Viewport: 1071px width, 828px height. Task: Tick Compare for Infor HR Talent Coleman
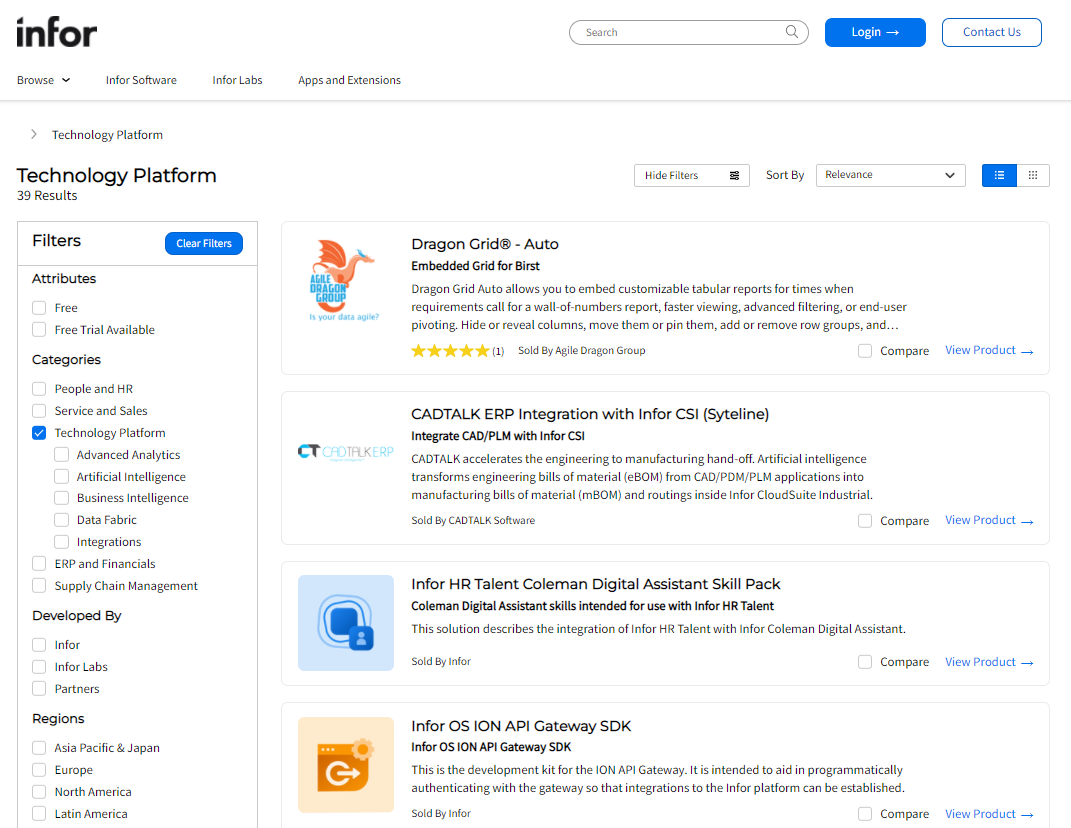pos(865,662)
